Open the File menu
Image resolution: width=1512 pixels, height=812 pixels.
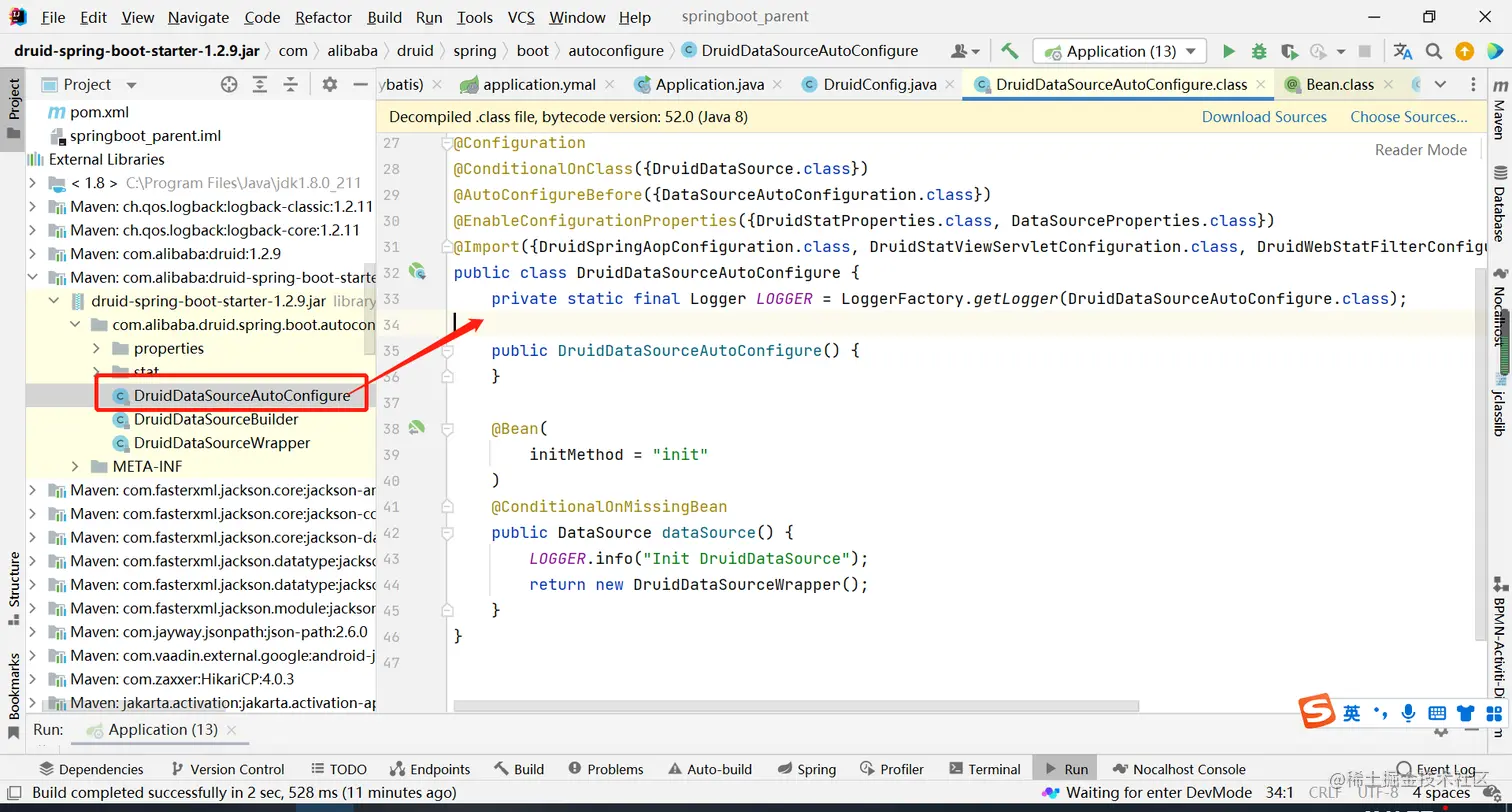53,17
